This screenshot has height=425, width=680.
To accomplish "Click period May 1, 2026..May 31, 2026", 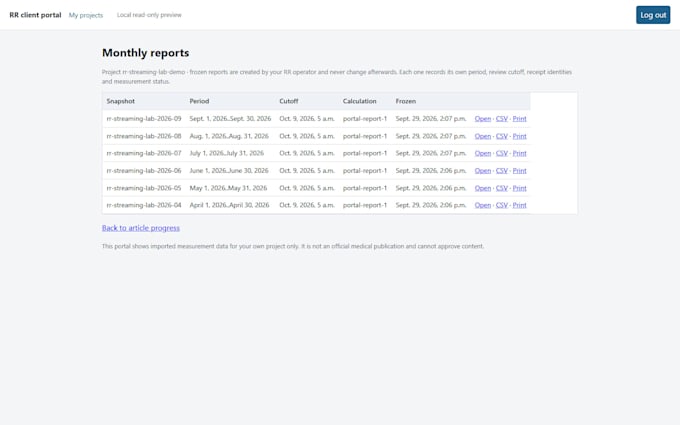I will 228,188.
